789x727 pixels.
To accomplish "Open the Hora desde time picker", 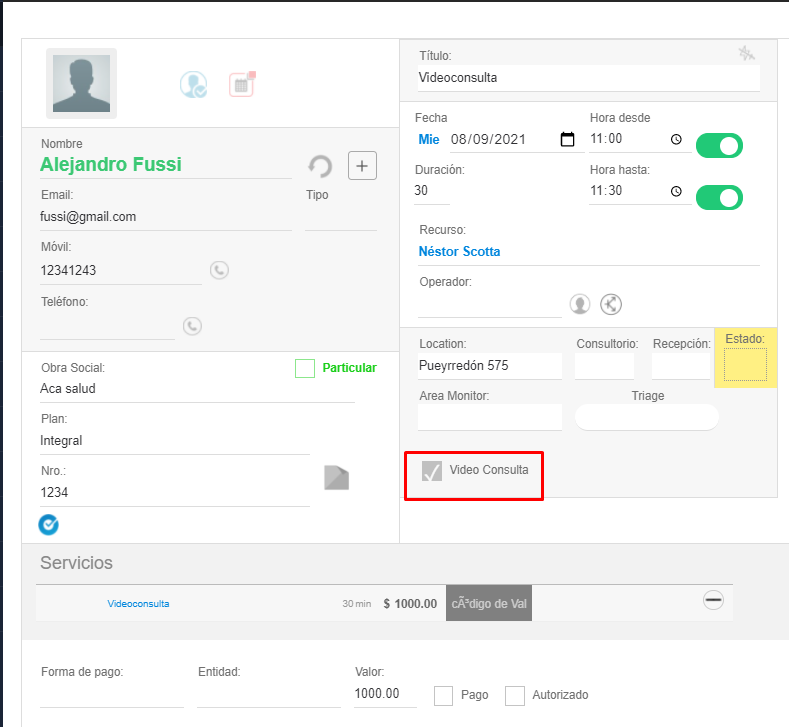I will tap(676, 140).
